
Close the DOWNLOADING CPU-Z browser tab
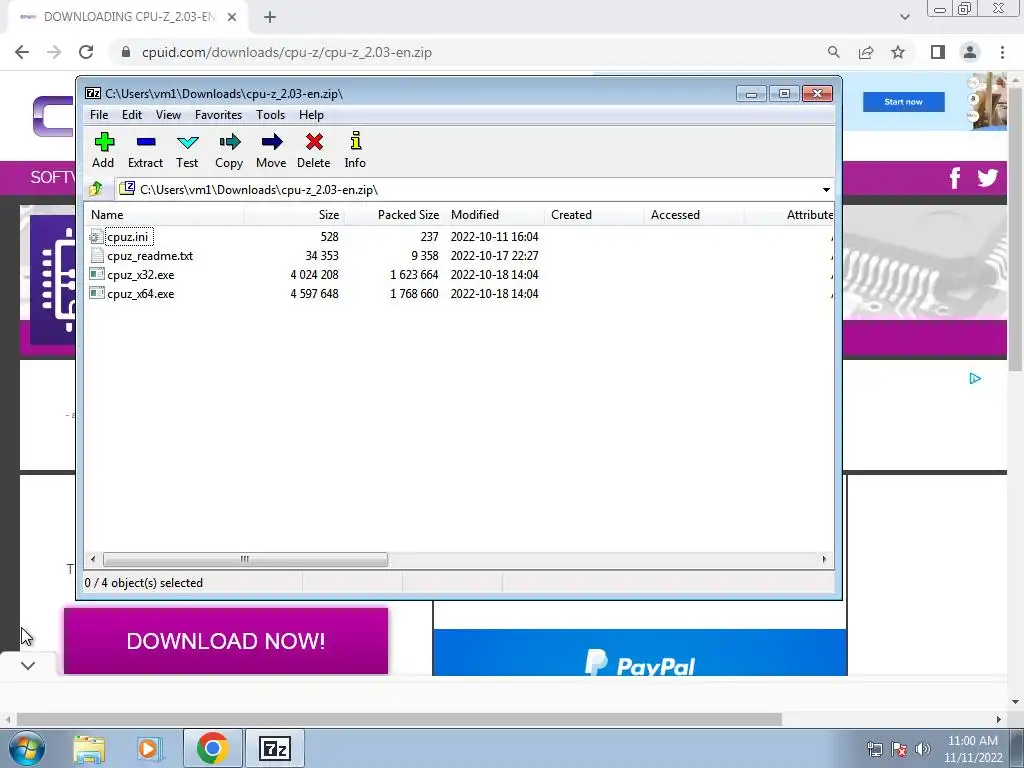232,18
